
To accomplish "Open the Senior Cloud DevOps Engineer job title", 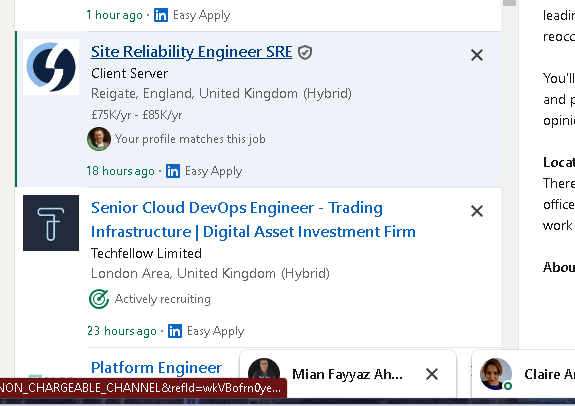I will [x=253, y=220].
